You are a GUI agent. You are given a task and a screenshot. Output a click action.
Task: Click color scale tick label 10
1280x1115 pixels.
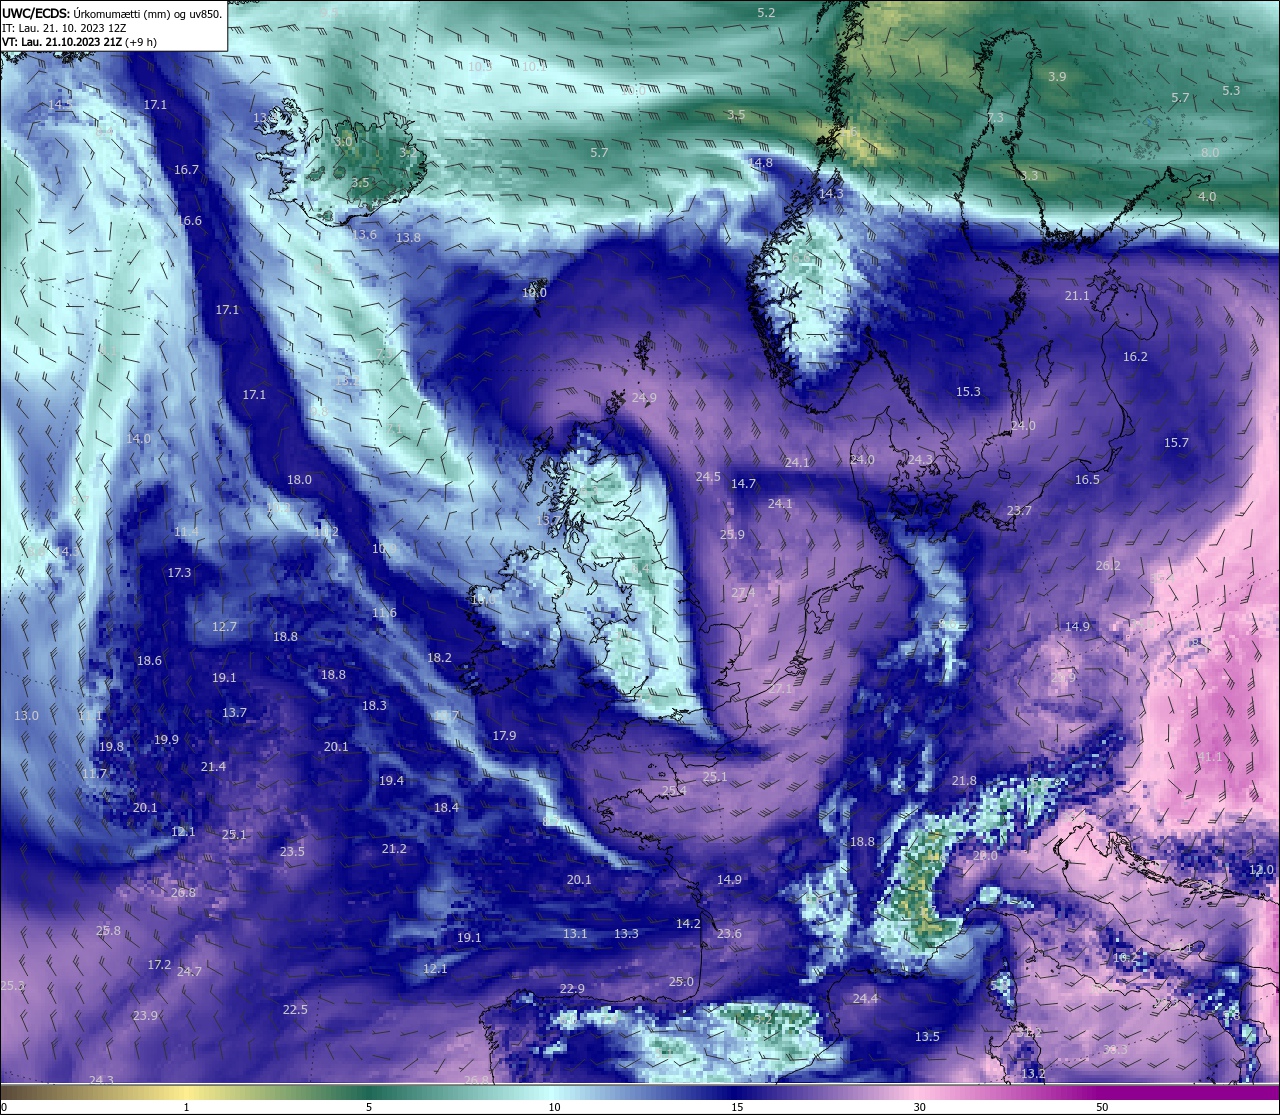(x=554, y=1107)
